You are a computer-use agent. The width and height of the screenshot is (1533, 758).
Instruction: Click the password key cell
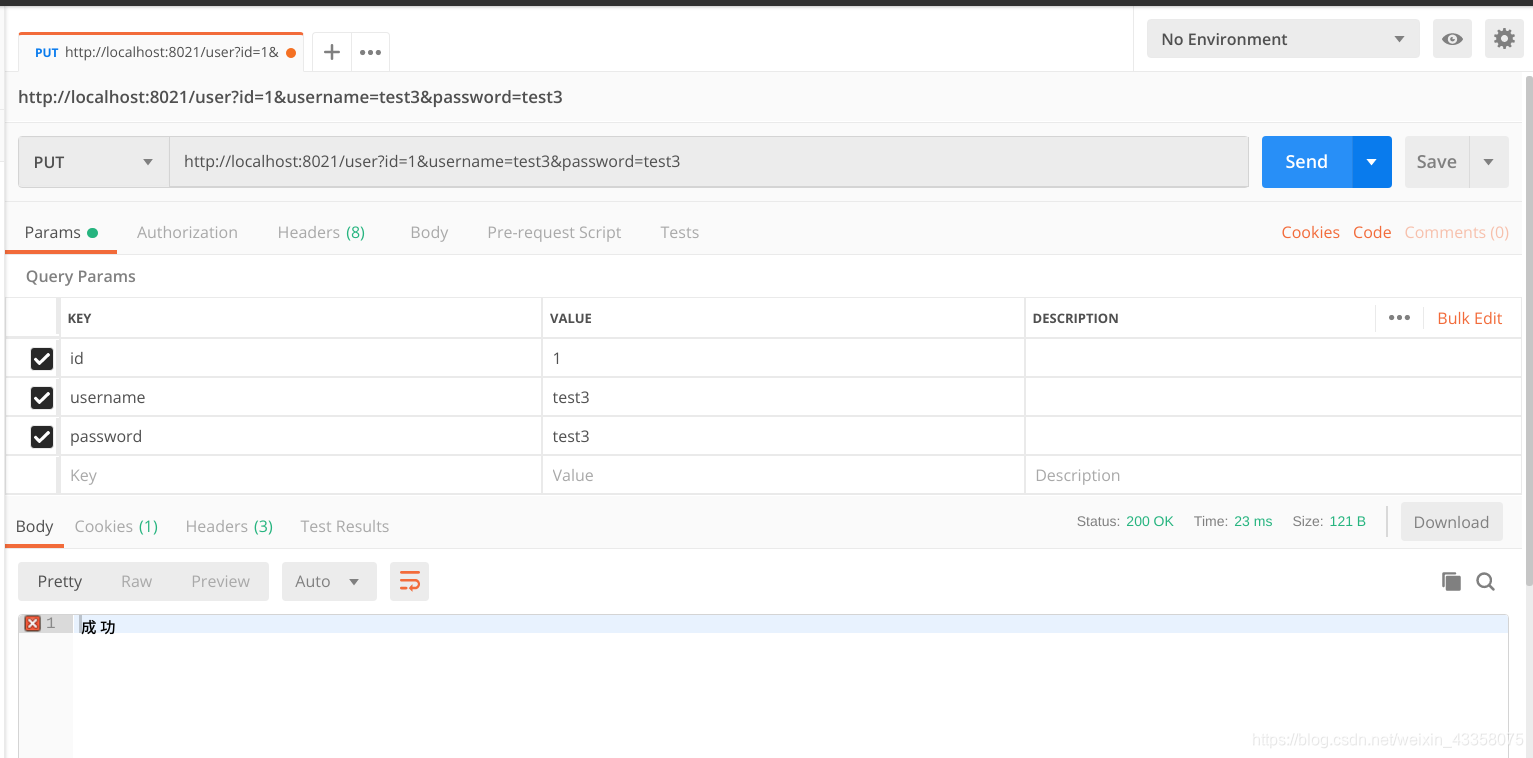(x=300, y=436)
